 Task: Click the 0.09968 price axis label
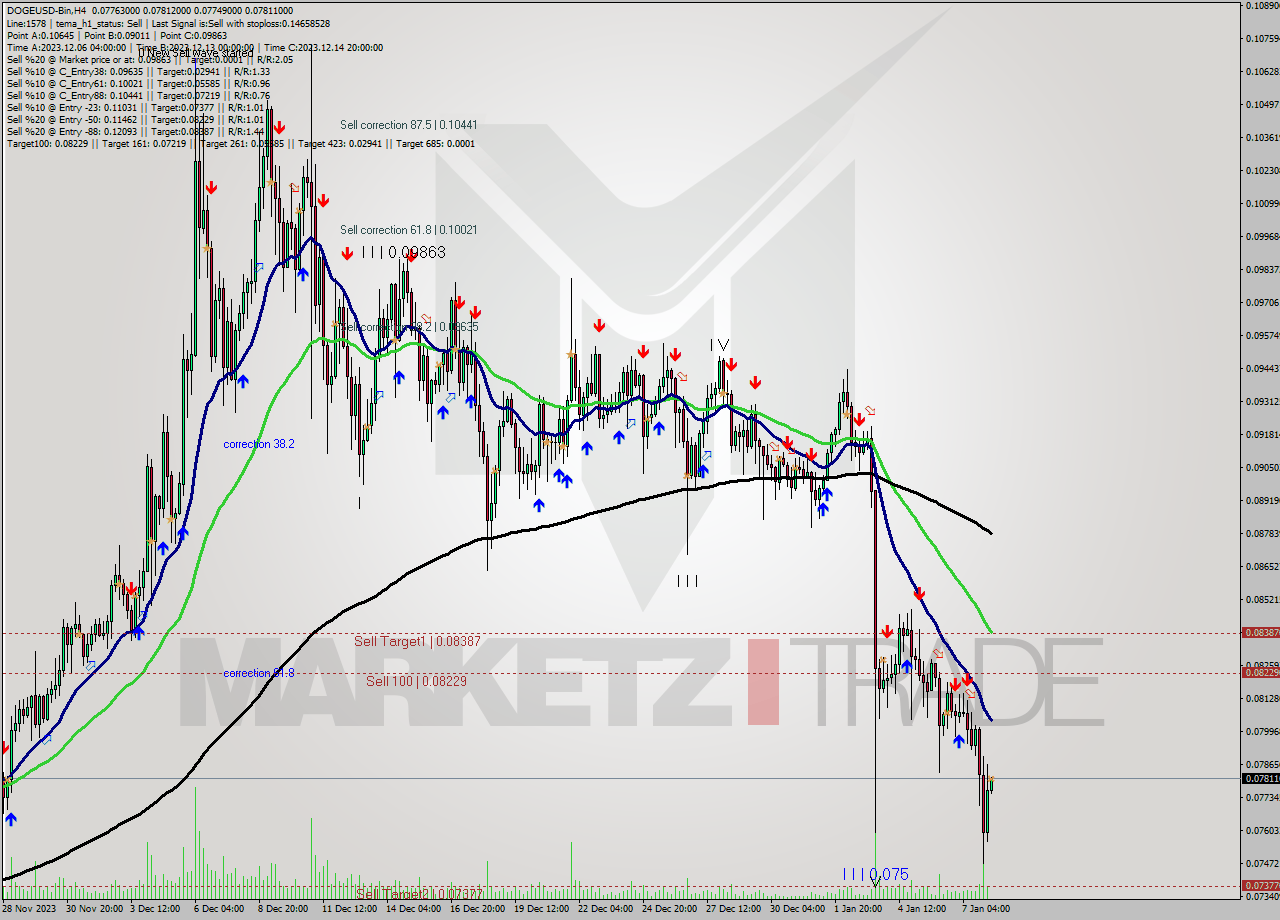[x=1263, y=237]
